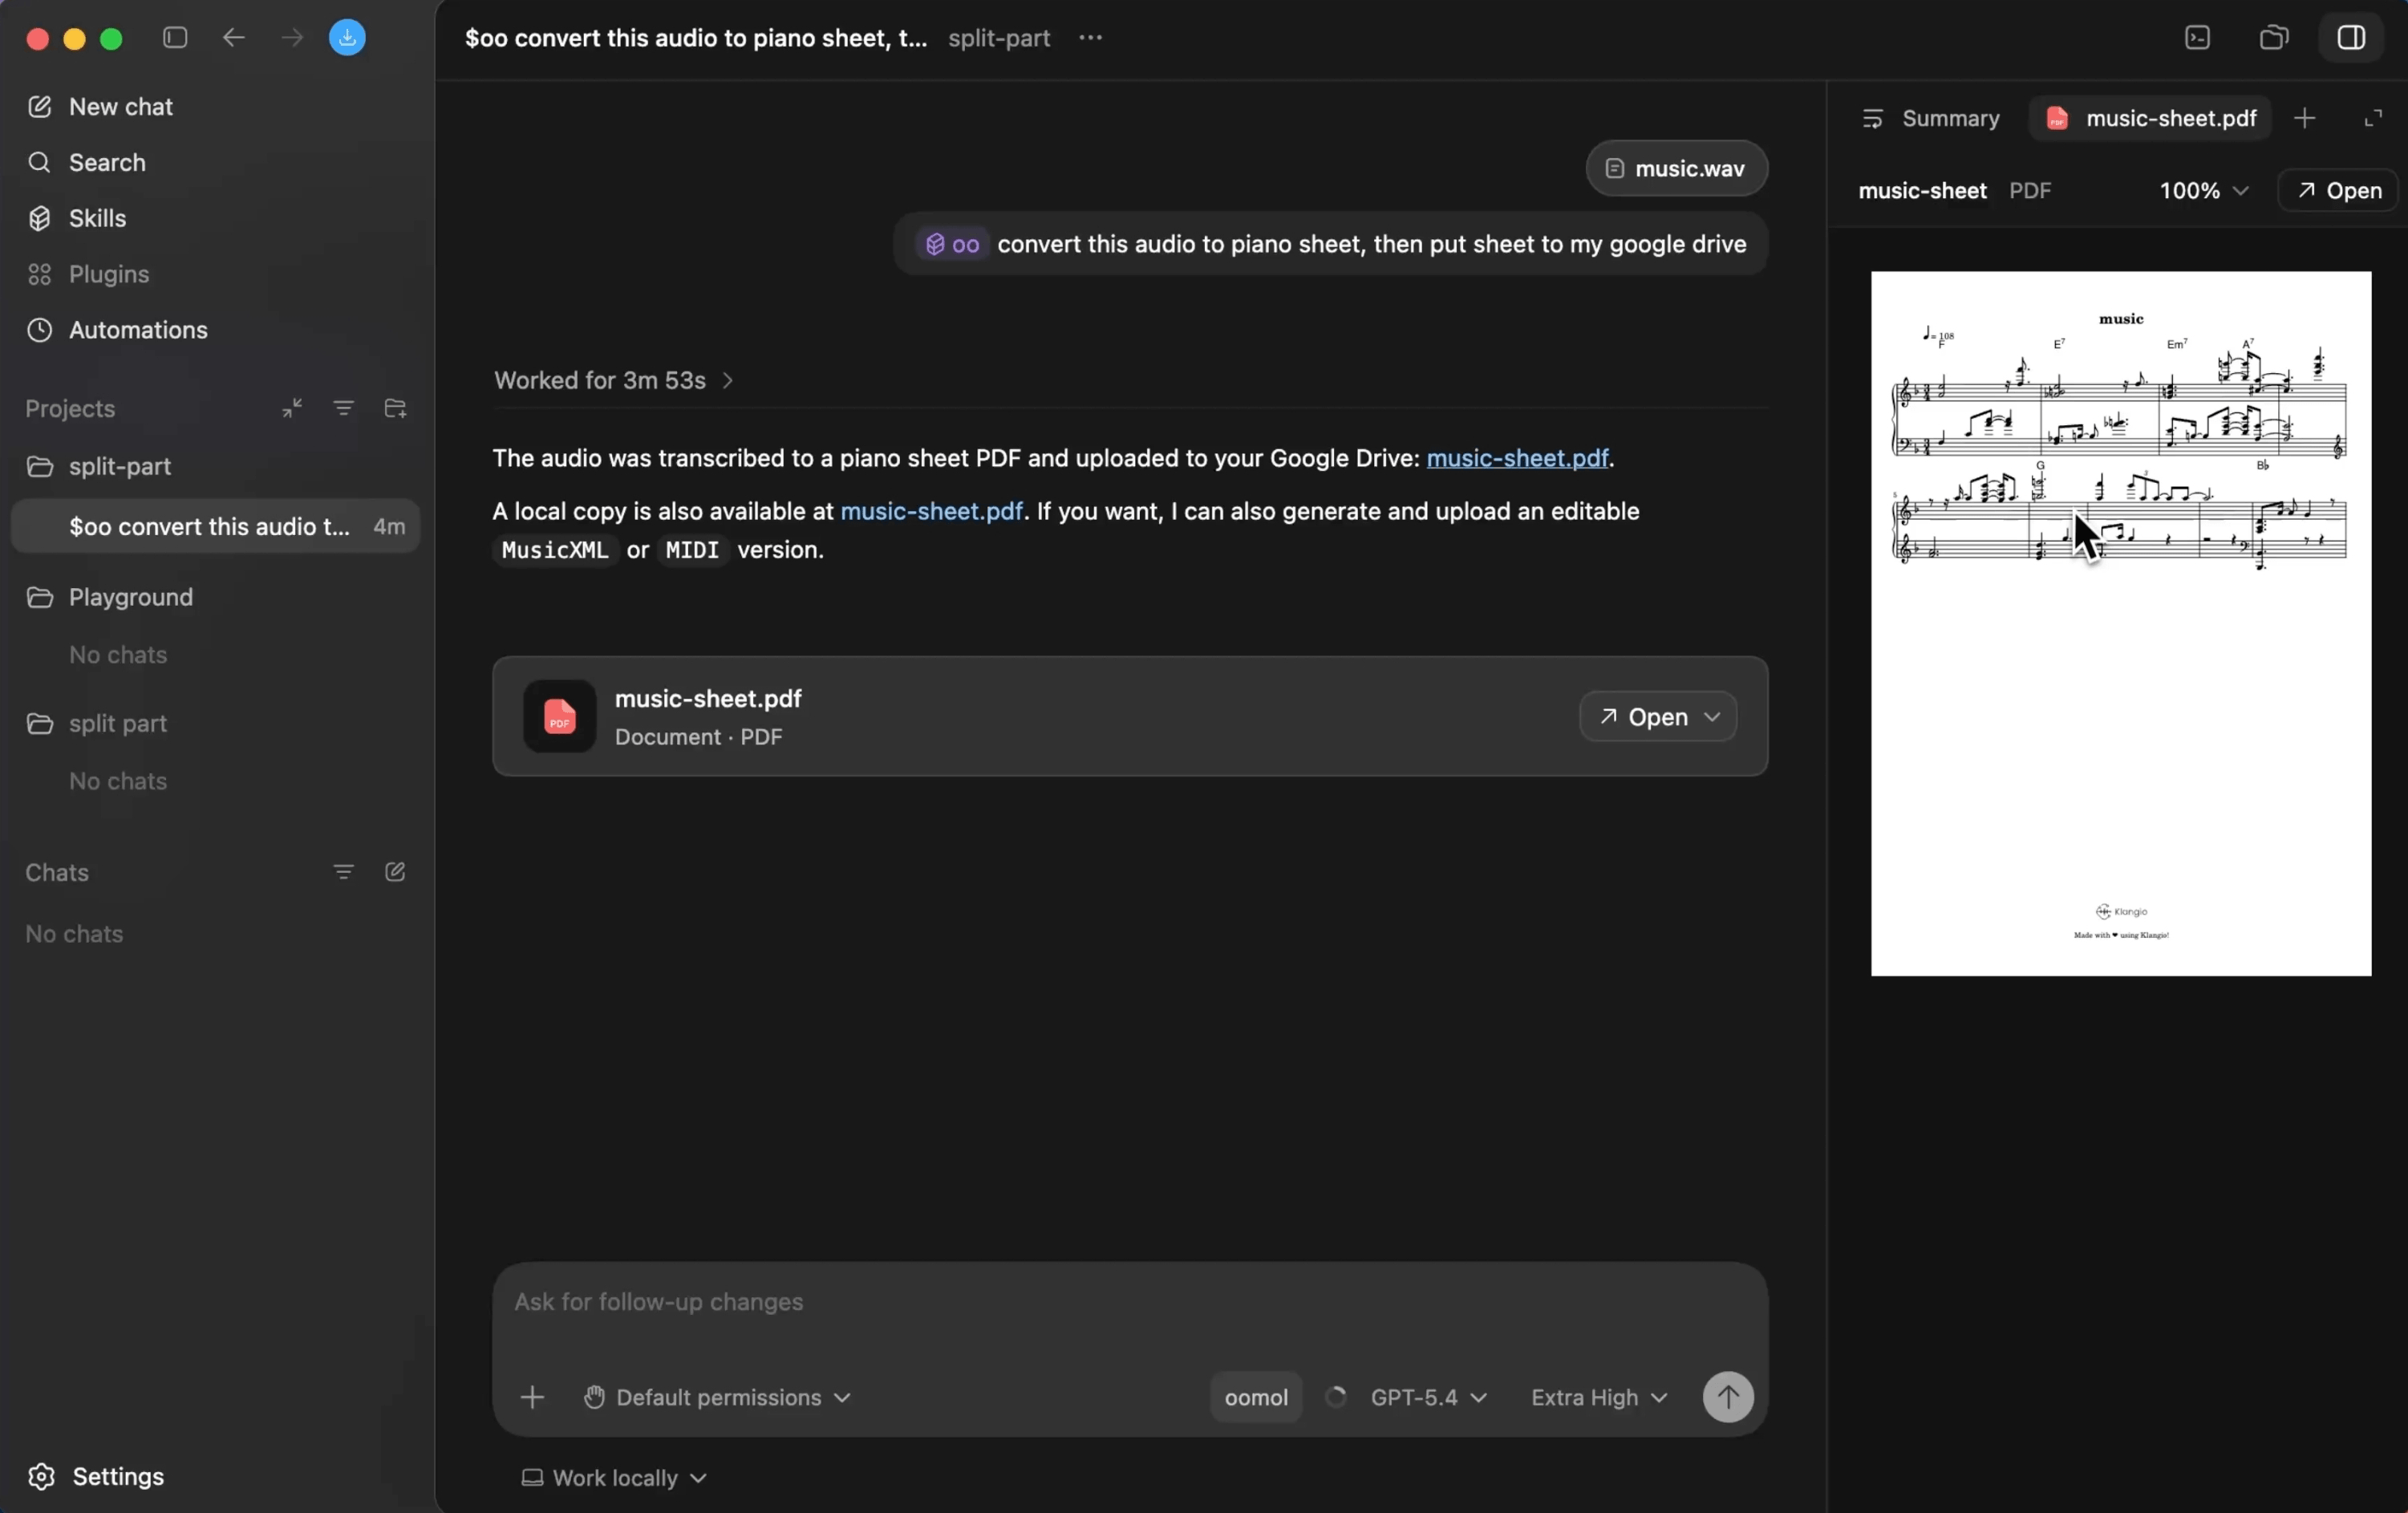Click the plus icon in the preview panel header

pyautogui.click(x=2306, y=118)
